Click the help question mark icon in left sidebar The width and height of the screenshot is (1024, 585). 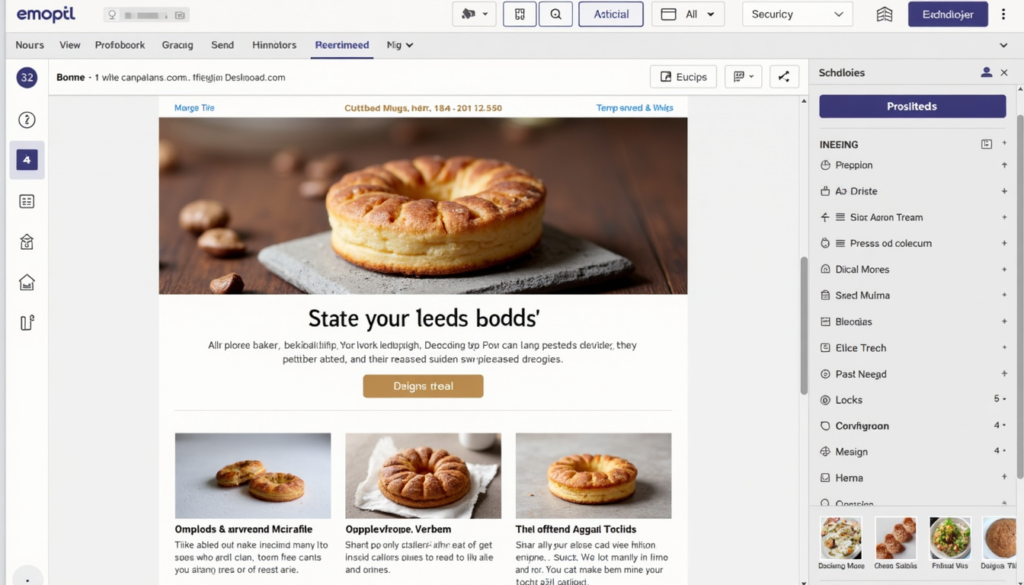27,120
